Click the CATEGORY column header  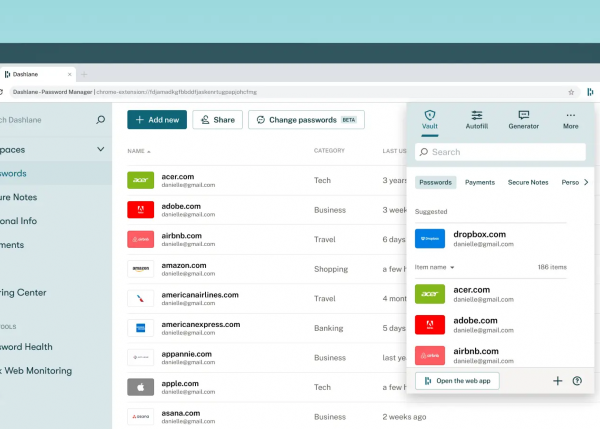coord(329,151)
